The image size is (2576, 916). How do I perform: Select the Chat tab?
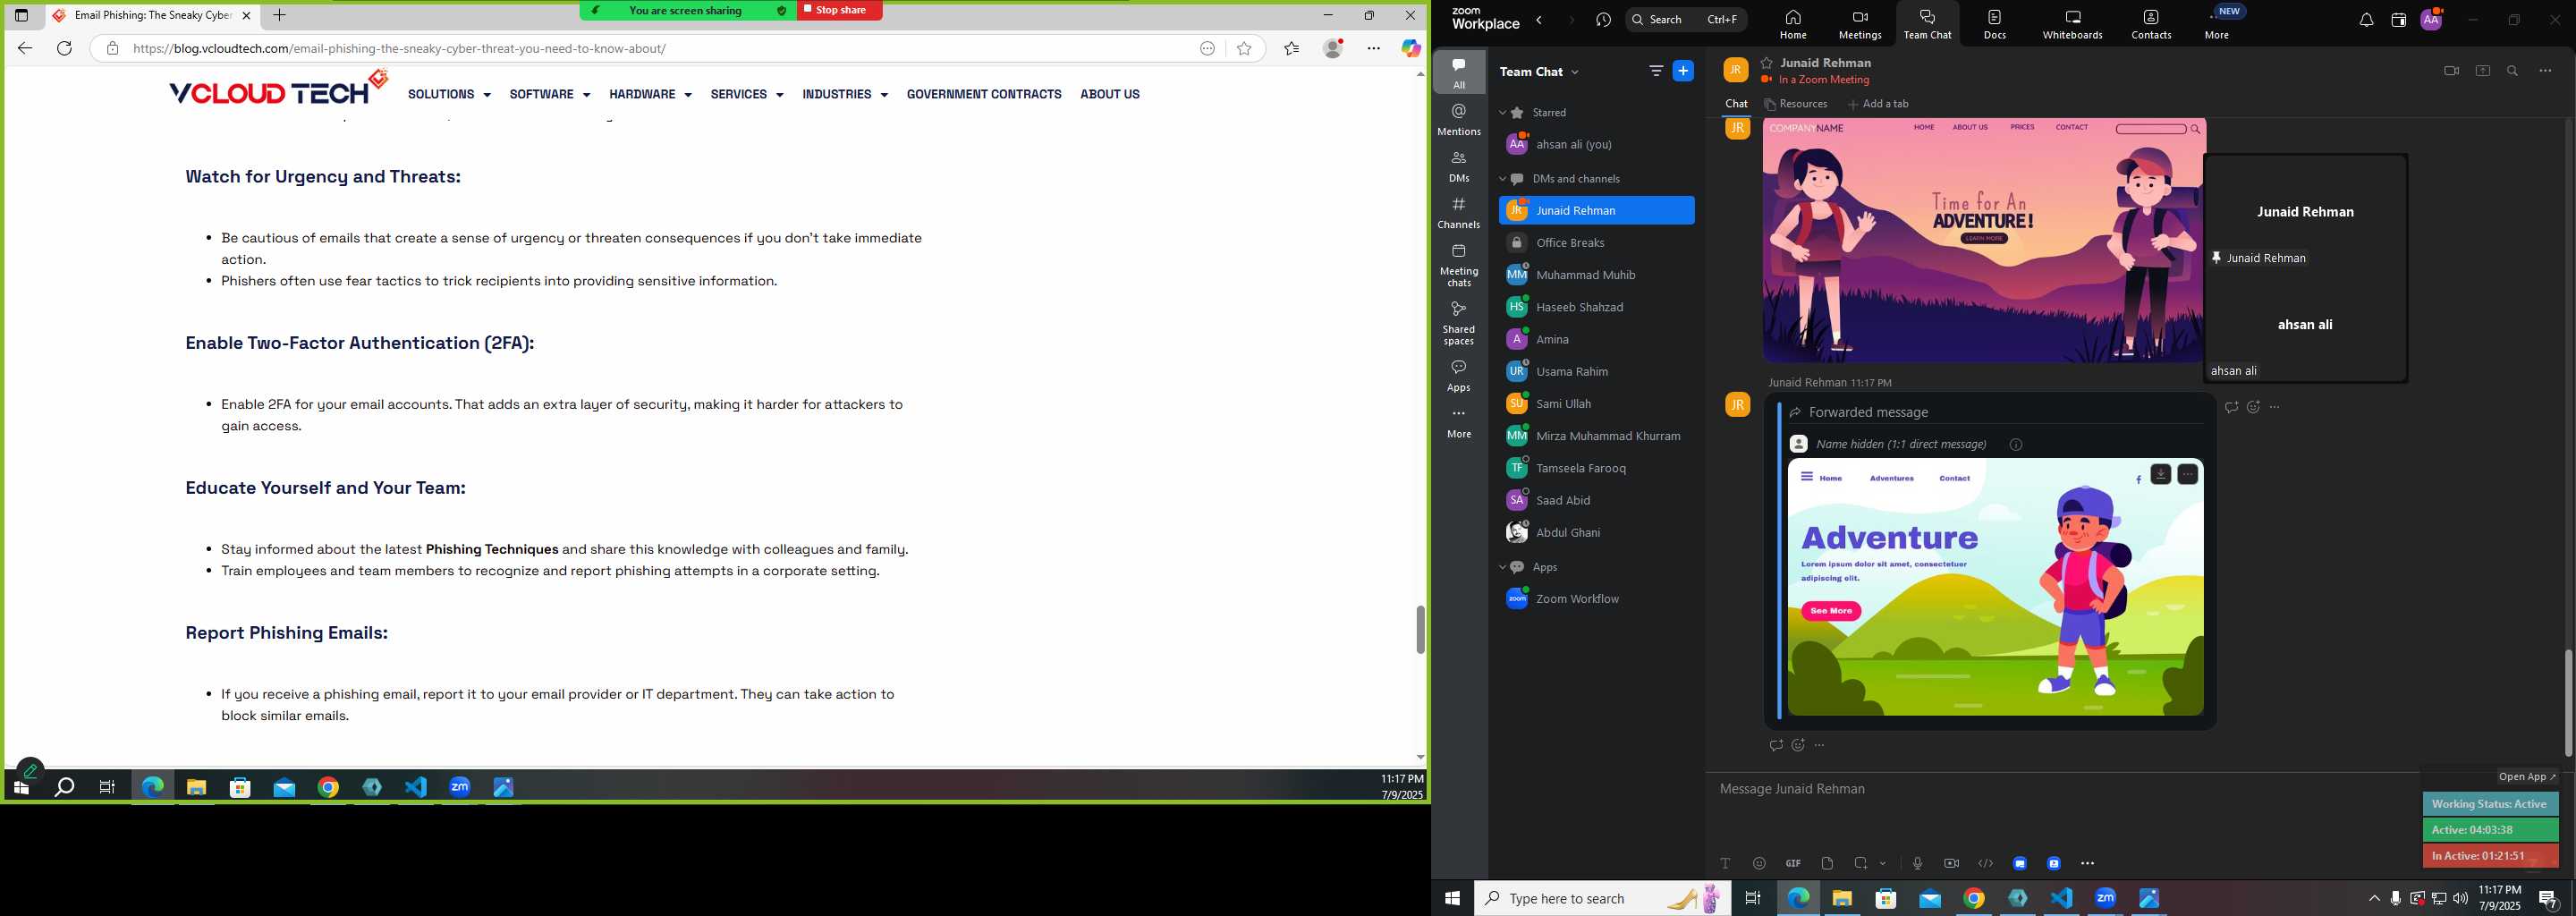tap(1736, 104)
